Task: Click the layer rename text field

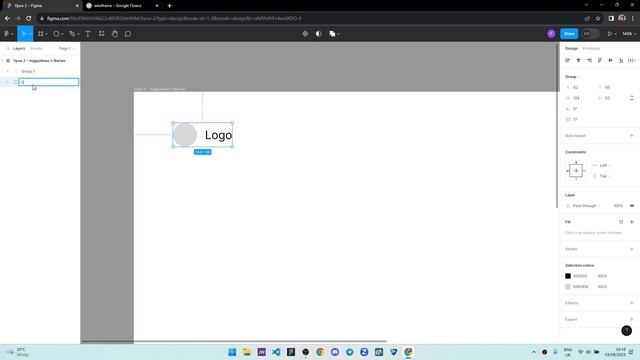Action: (x=49, y=82)
